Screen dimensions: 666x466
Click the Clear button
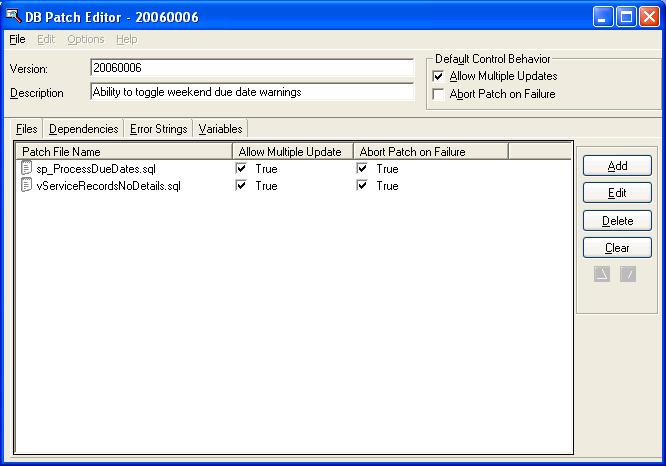(617, 247)
